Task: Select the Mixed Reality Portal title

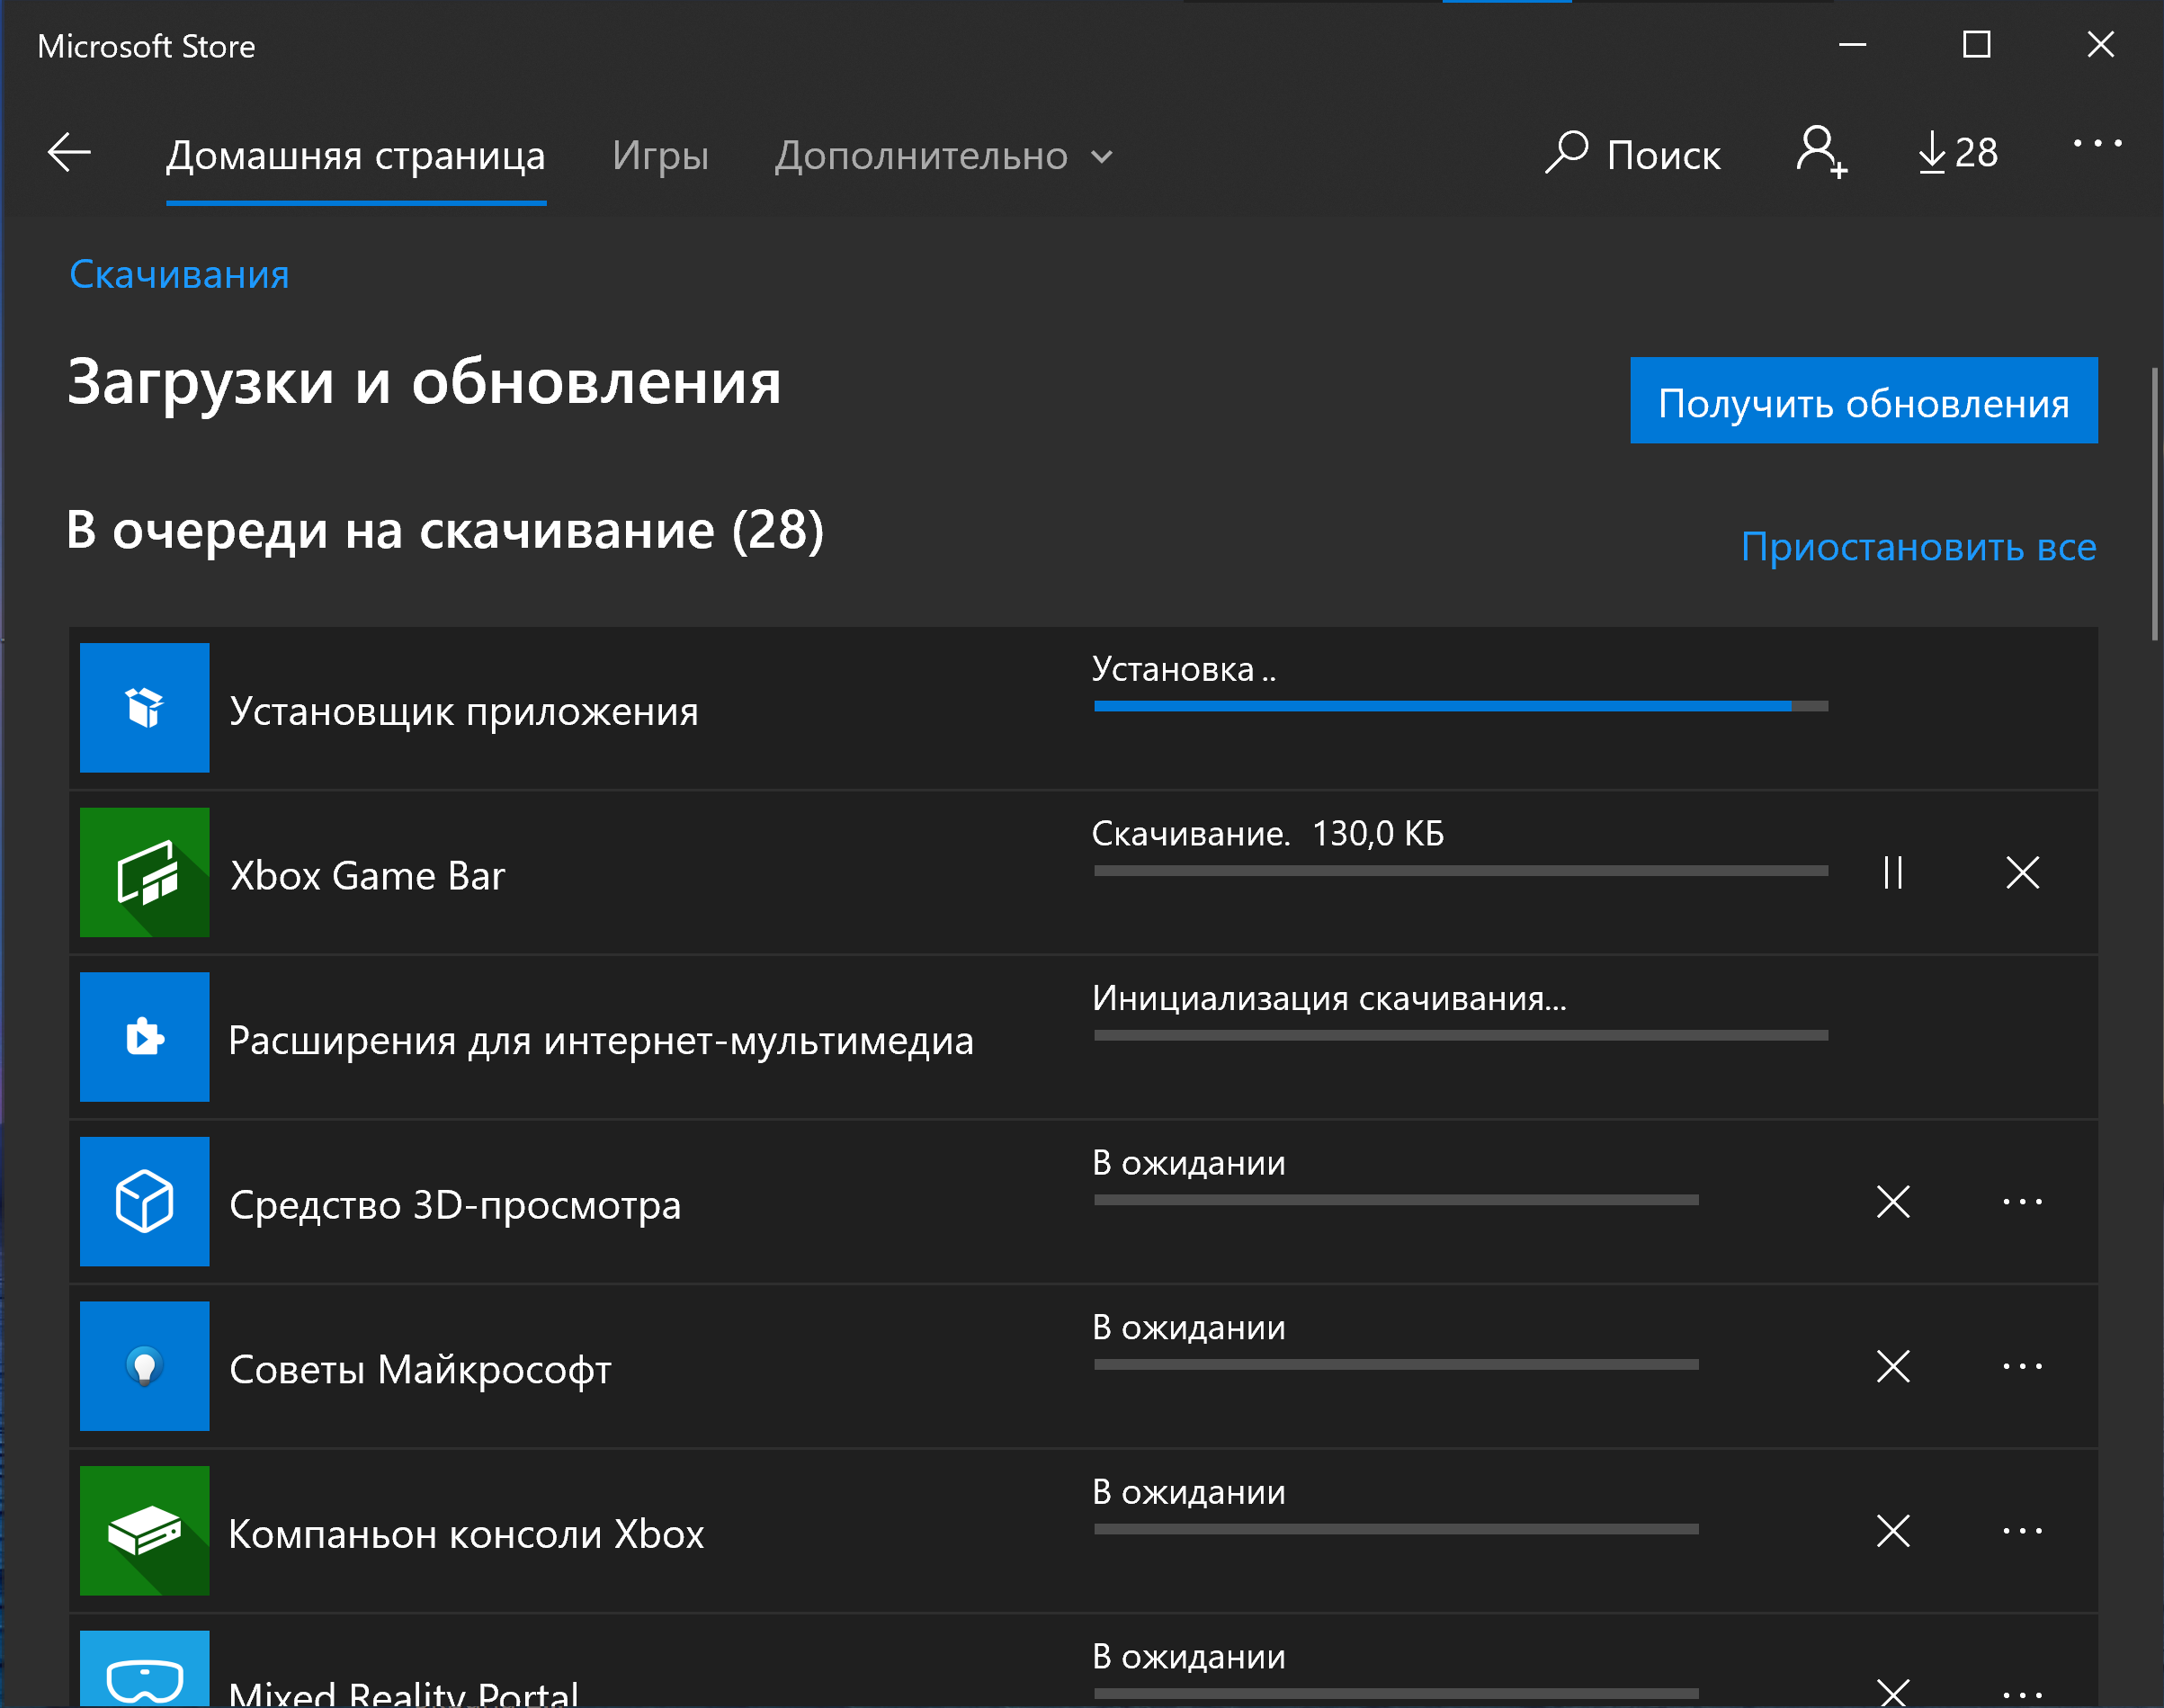Action: coord(404,1692)
